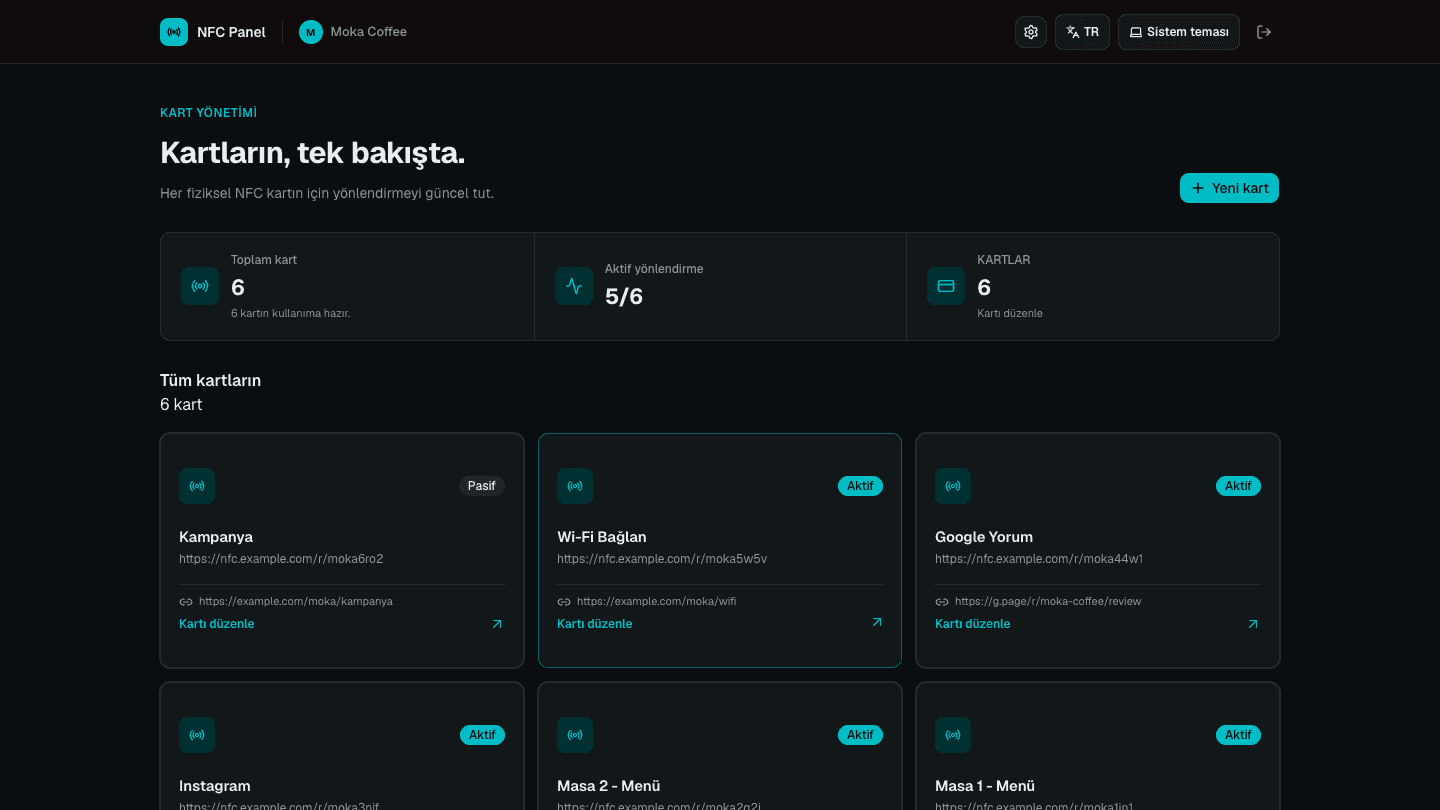Click the Moka Coffee avatar

pos(311,32)
